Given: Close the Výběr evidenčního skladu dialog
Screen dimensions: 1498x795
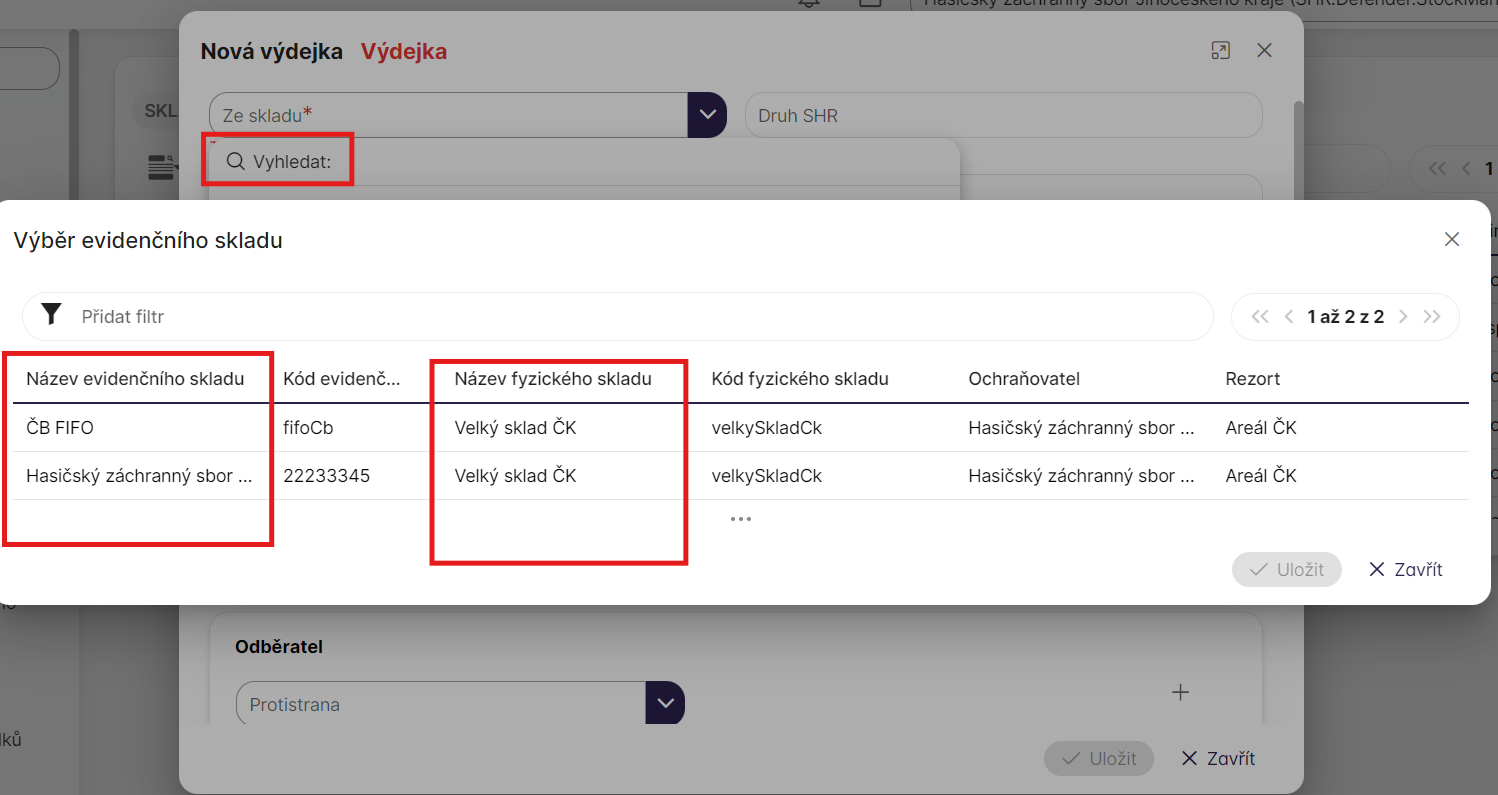Looking at the screenshot, I should pos(1452,239).
